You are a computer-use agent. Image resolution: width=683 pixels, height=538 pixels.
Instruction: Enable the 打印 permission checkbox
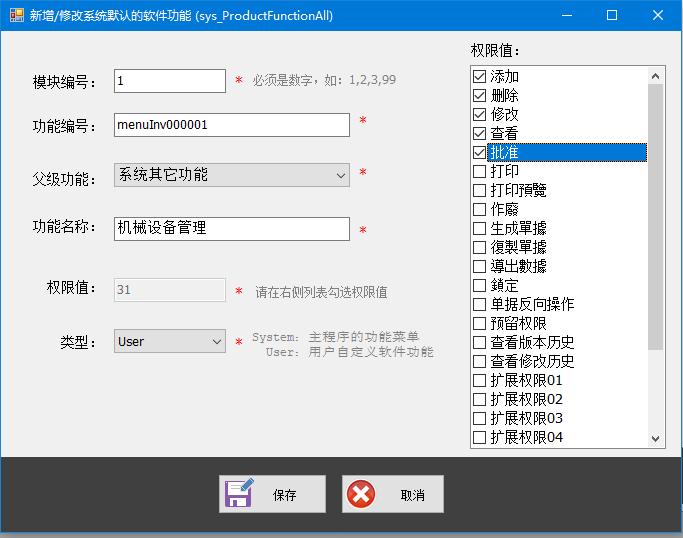tap(480, 171)
